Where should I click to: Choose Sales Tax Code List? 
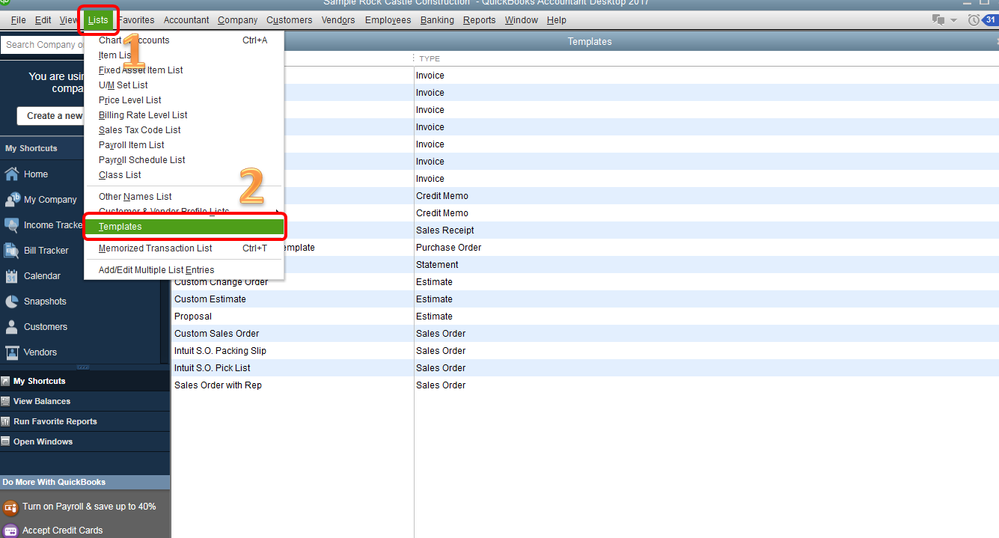(x=140, y=130)
